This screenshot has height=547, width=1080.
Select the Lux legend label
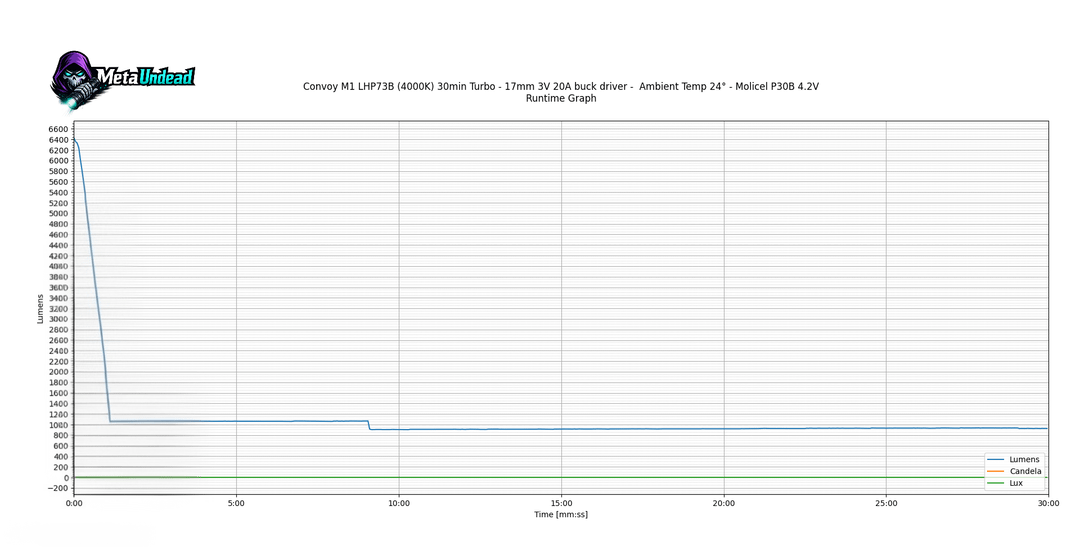[1018, 483]
